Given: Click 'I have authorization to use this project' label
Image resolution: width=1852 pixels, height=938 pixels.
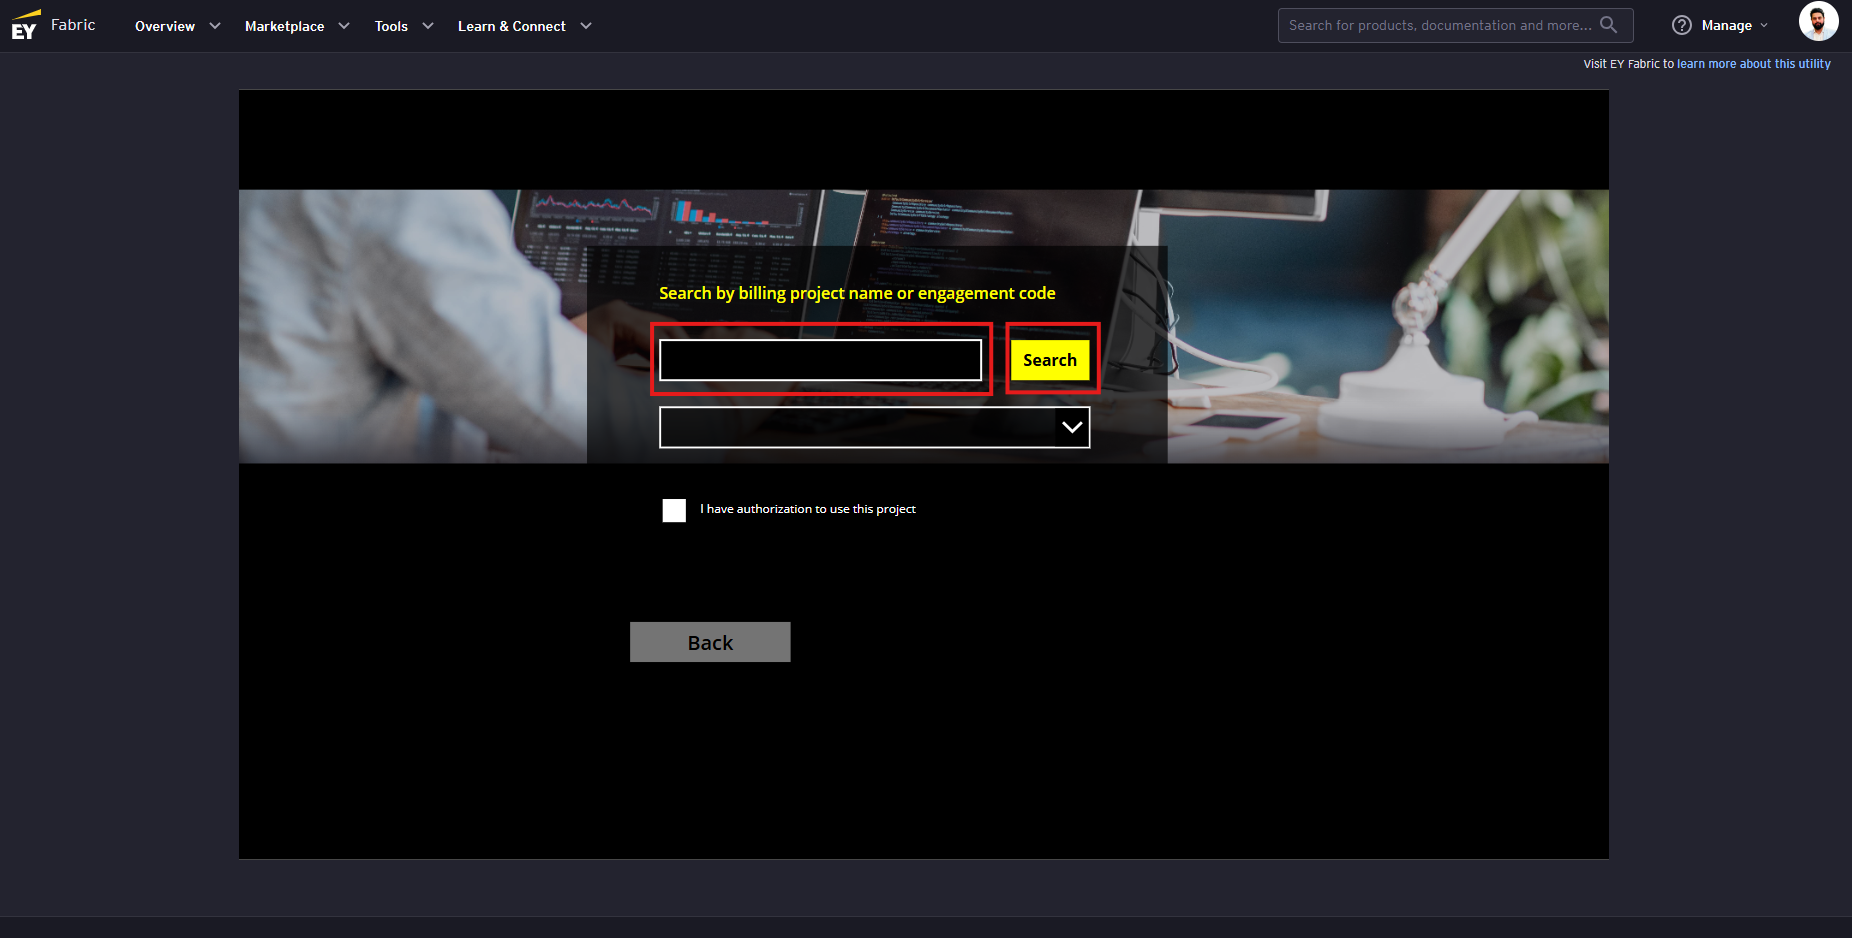Looking at the screenshot, I should [x=807, y=509].
